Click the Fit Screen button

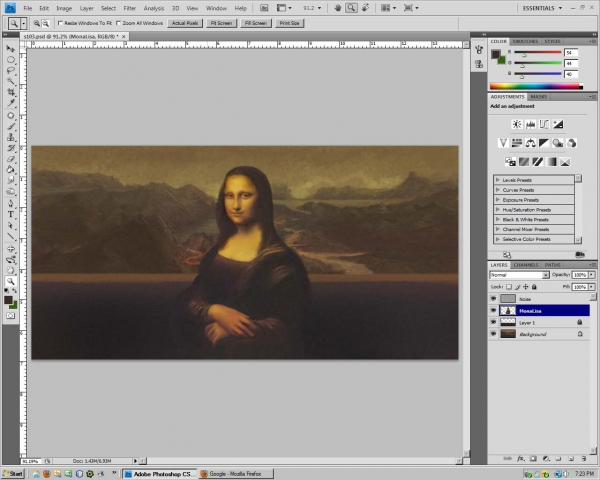222,23
